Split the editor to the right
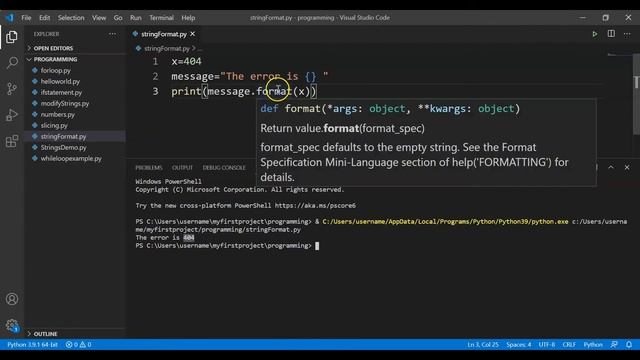Viewport: 640px width, 360px height. click(x=611, y=34)
